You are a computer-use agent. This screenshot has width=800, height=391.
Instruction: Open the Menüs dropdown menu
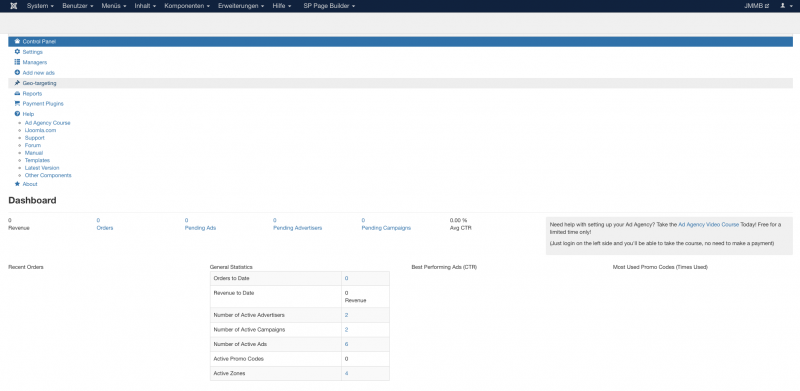[x=114, y=6]
